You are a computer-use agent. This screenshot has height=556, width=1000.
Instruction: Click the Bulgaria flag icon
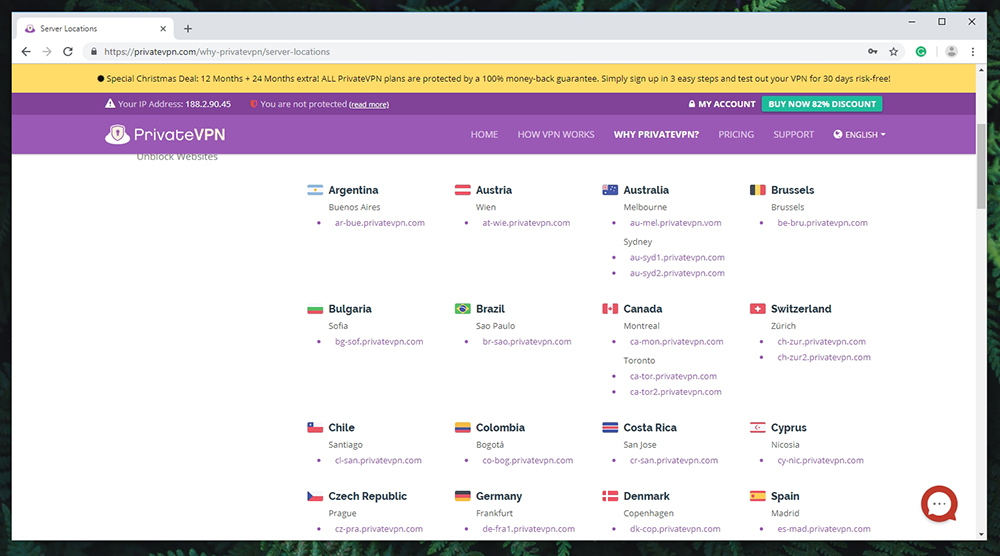pyautogui.click(x=315, y=309)
